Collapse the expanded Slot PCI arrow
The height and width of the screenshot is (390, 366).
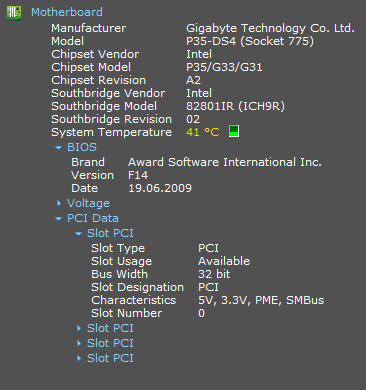[79, 234]
